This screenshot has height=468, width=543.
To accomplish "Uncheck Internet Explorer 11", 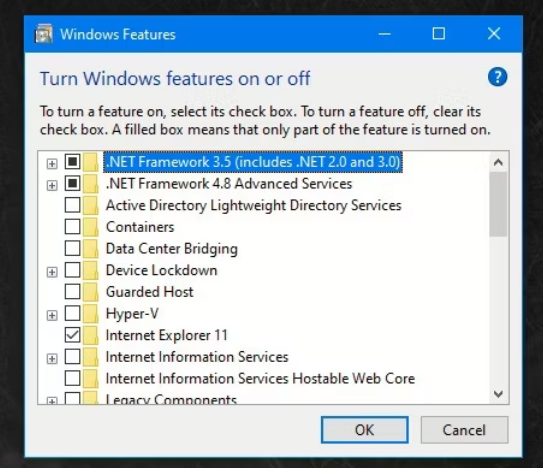I will click(72, 335).
